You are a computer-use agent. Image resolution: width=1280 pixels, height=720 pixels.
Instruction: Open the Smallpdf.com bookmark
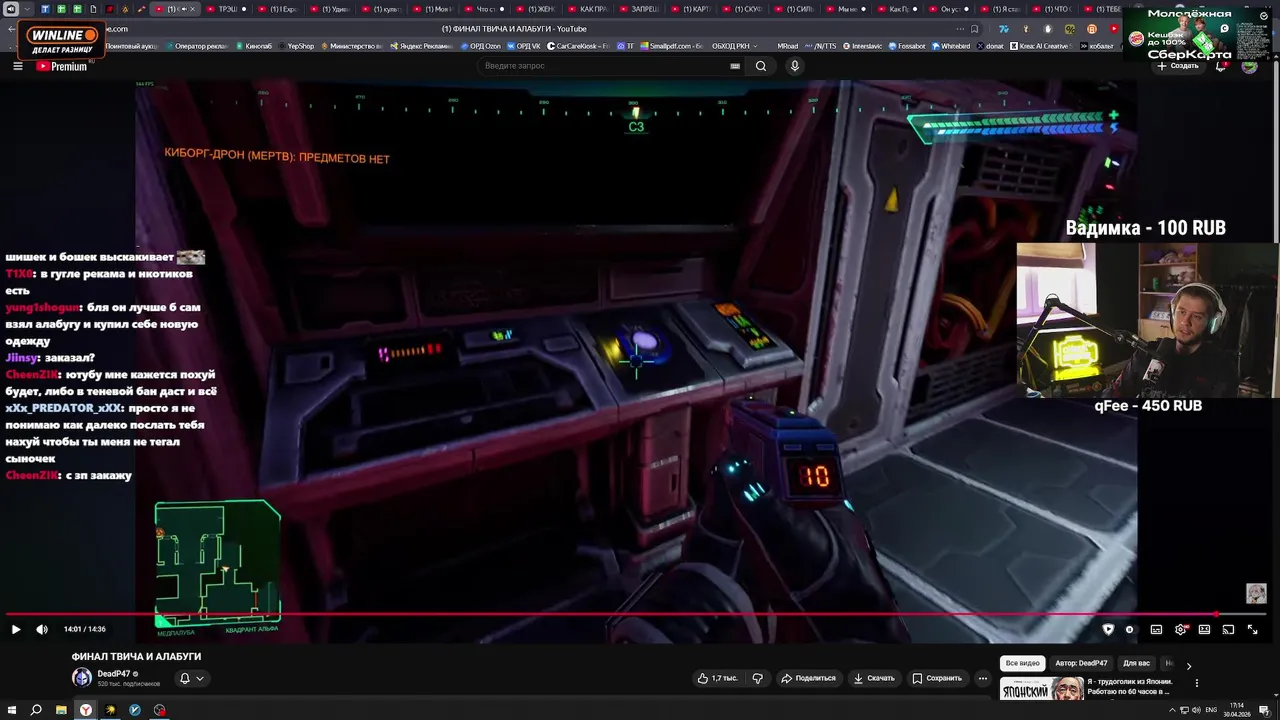pyautogui.click(x=673, y=46)
